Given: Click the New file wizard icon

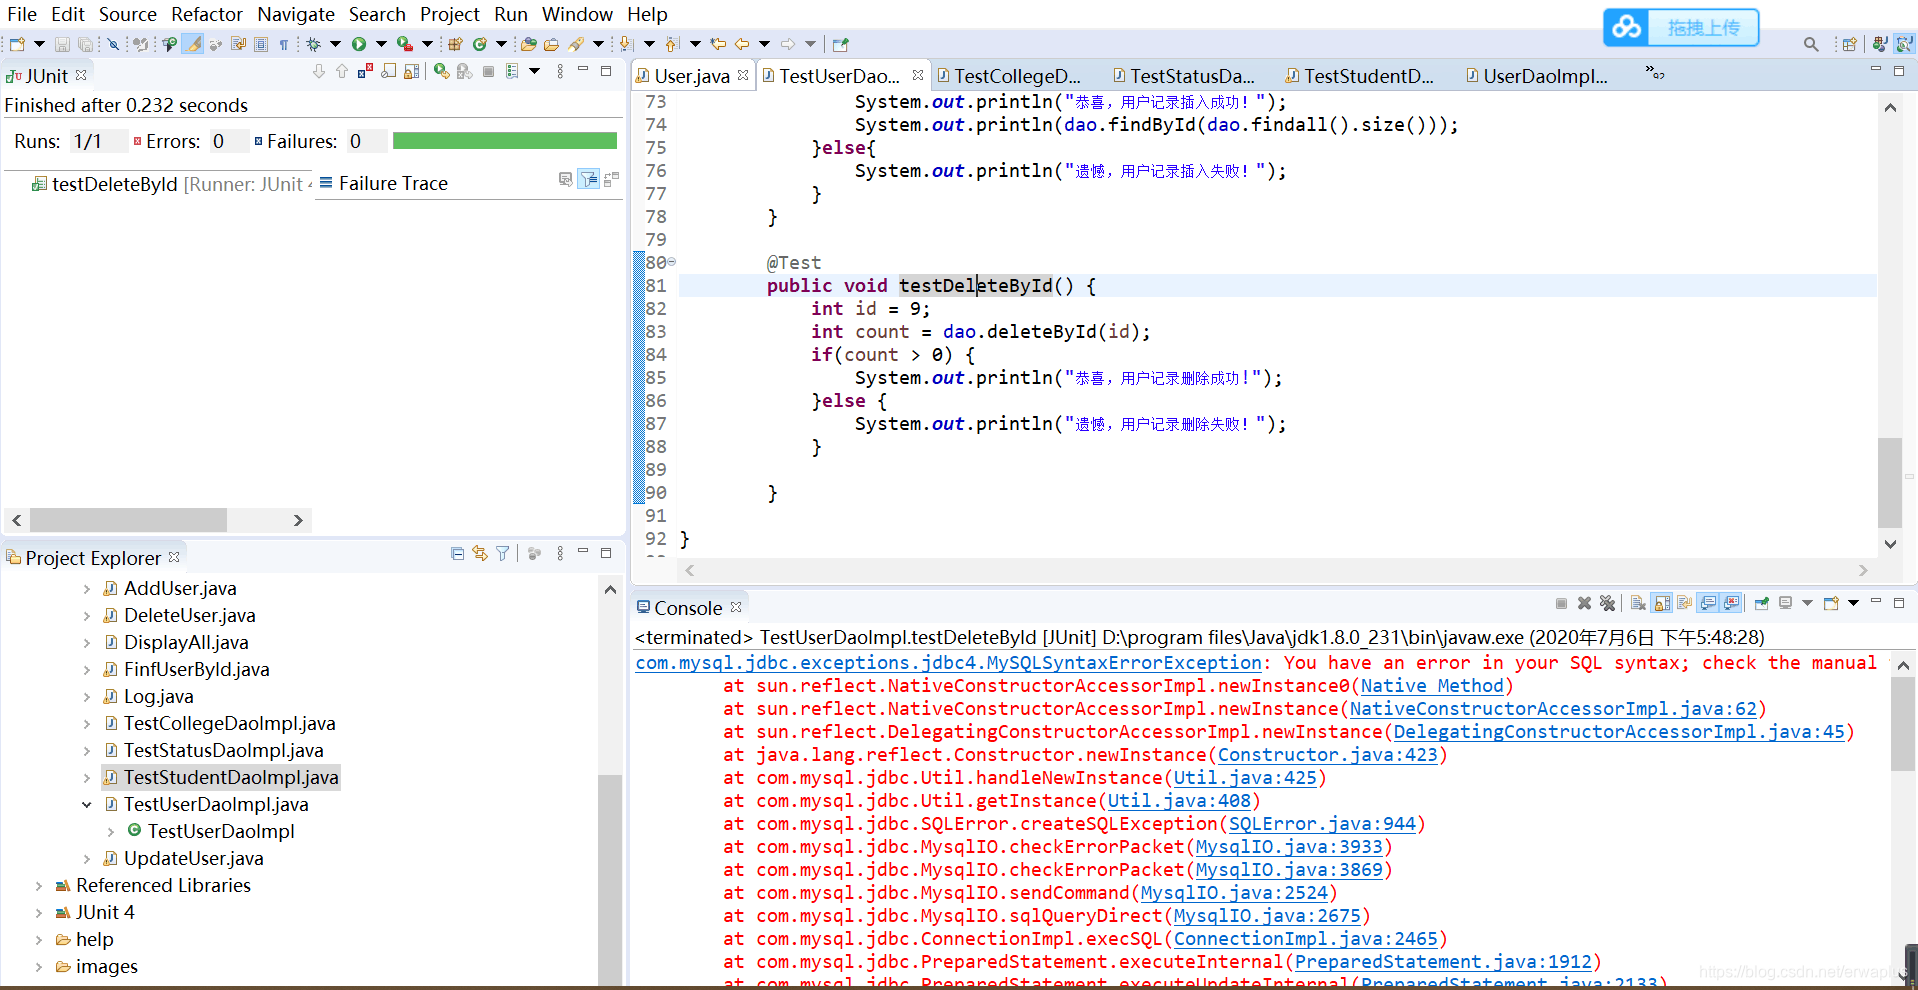Looking at the screenshot, I should point(17,44).
